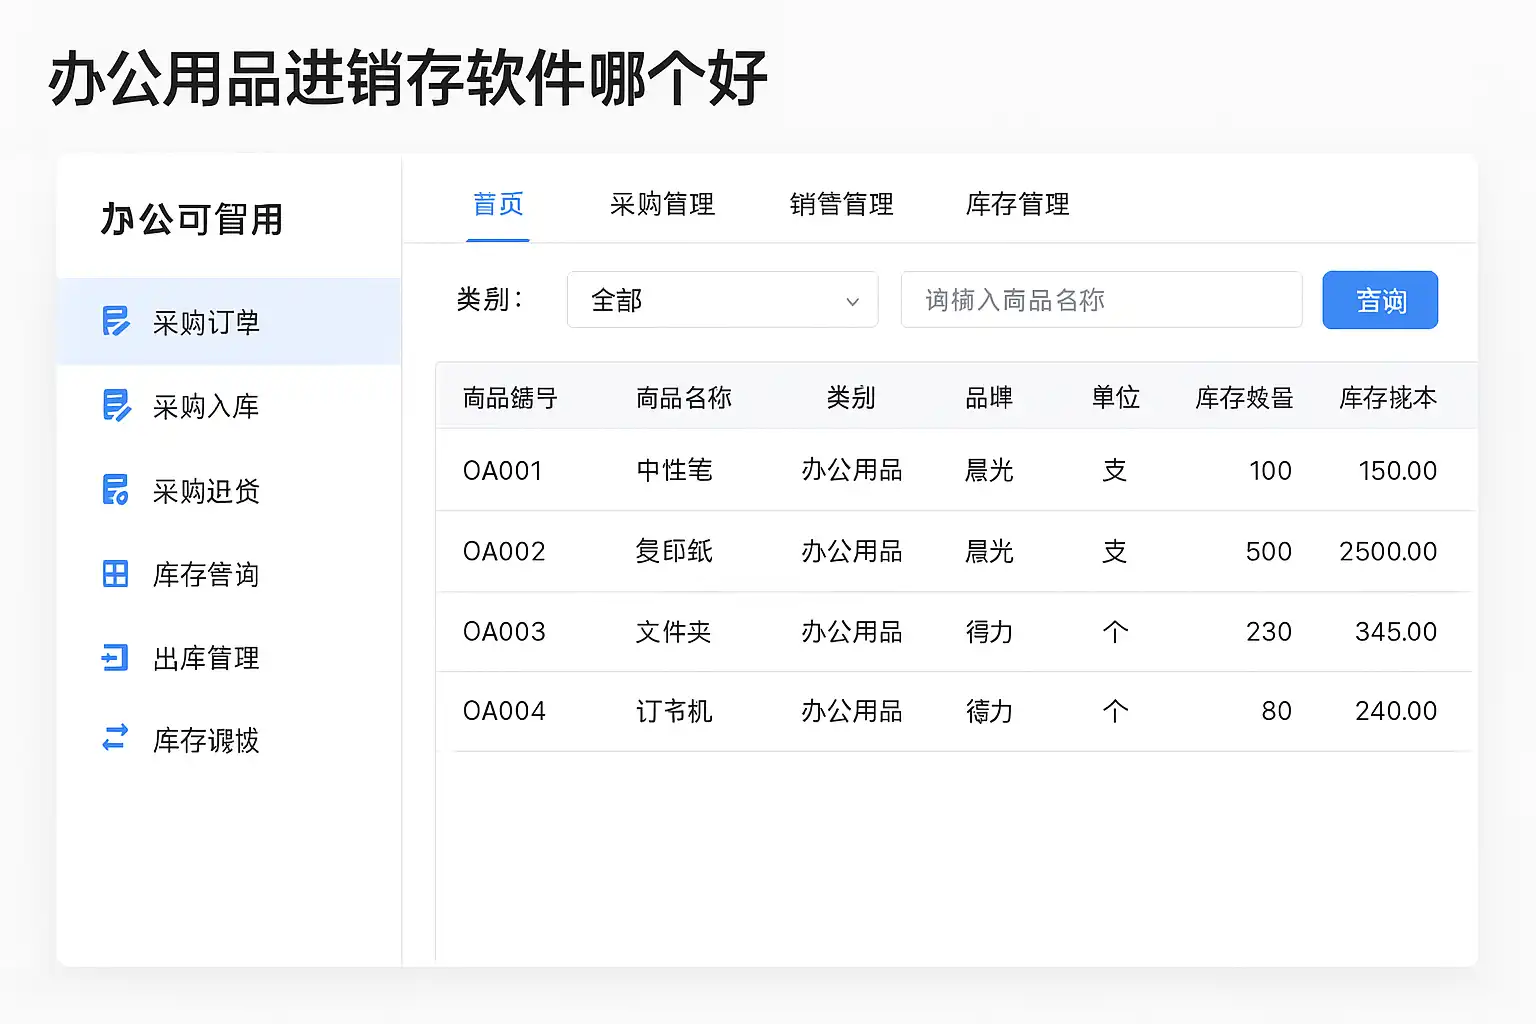1536x1024 pixels.
Task: Click the 采购订单 sidebar document icon
Action: pyautogui.click(x=116, y=321)
